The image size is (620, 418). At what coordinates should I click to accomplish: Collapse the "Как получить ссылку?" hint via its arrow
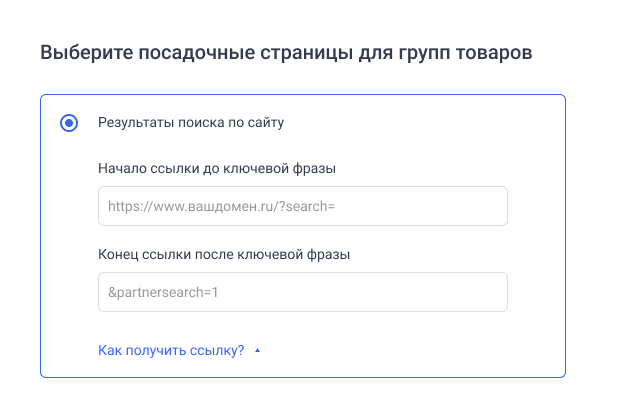[257, 351]
